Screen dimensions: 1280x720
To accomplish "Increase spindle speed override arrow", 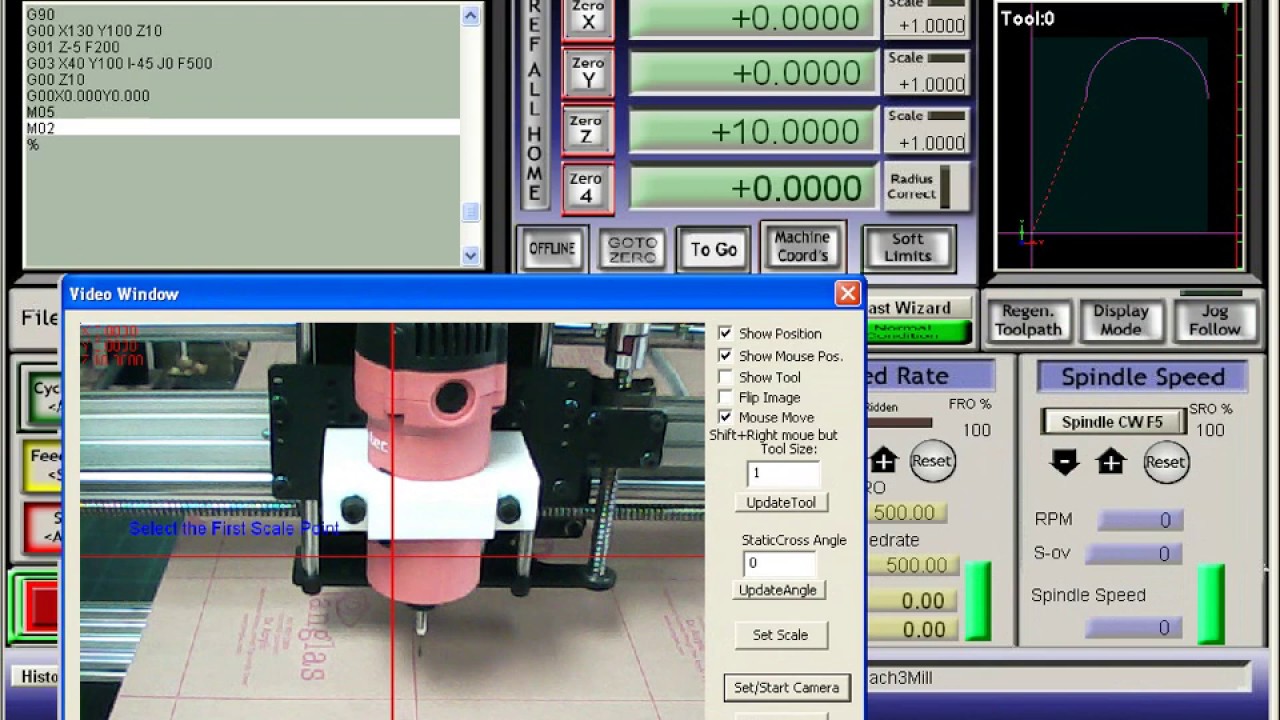I will tap(1111, 462).
